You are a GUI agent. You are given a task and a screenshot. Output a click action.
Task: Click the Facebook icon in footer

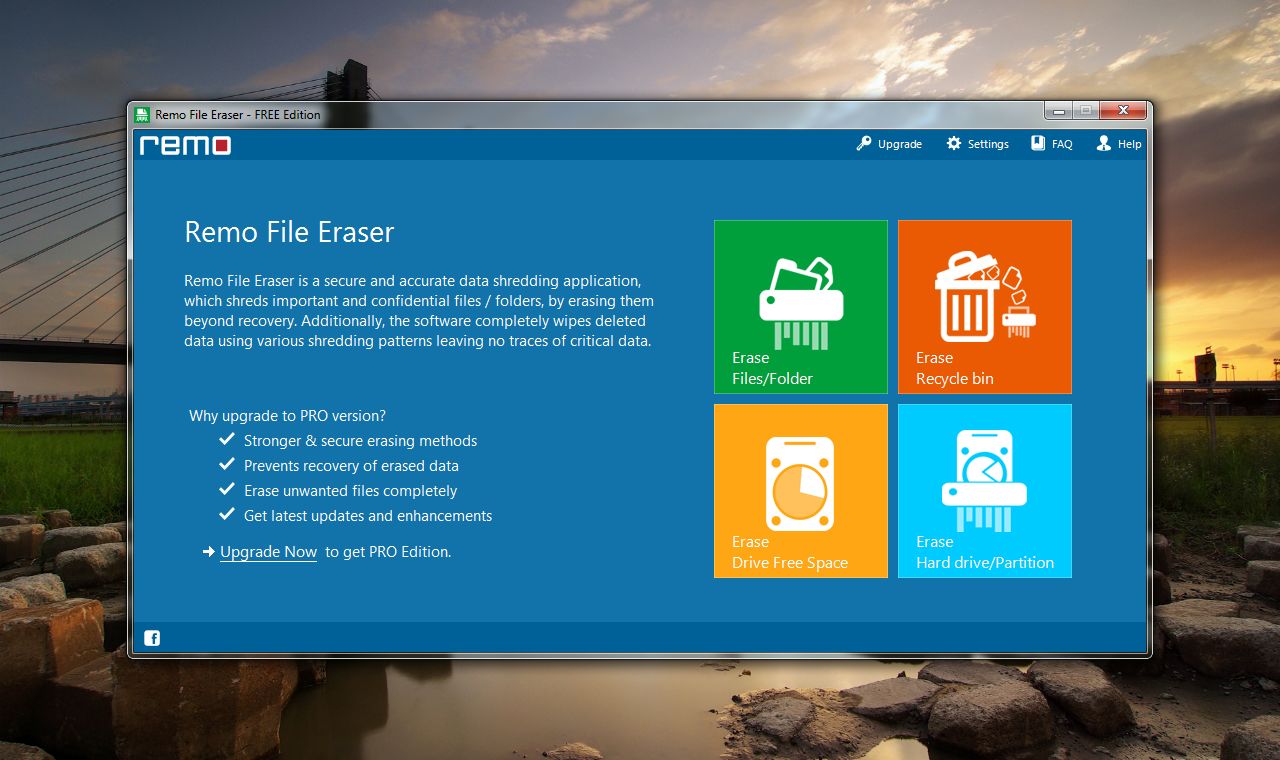(152, 638)
